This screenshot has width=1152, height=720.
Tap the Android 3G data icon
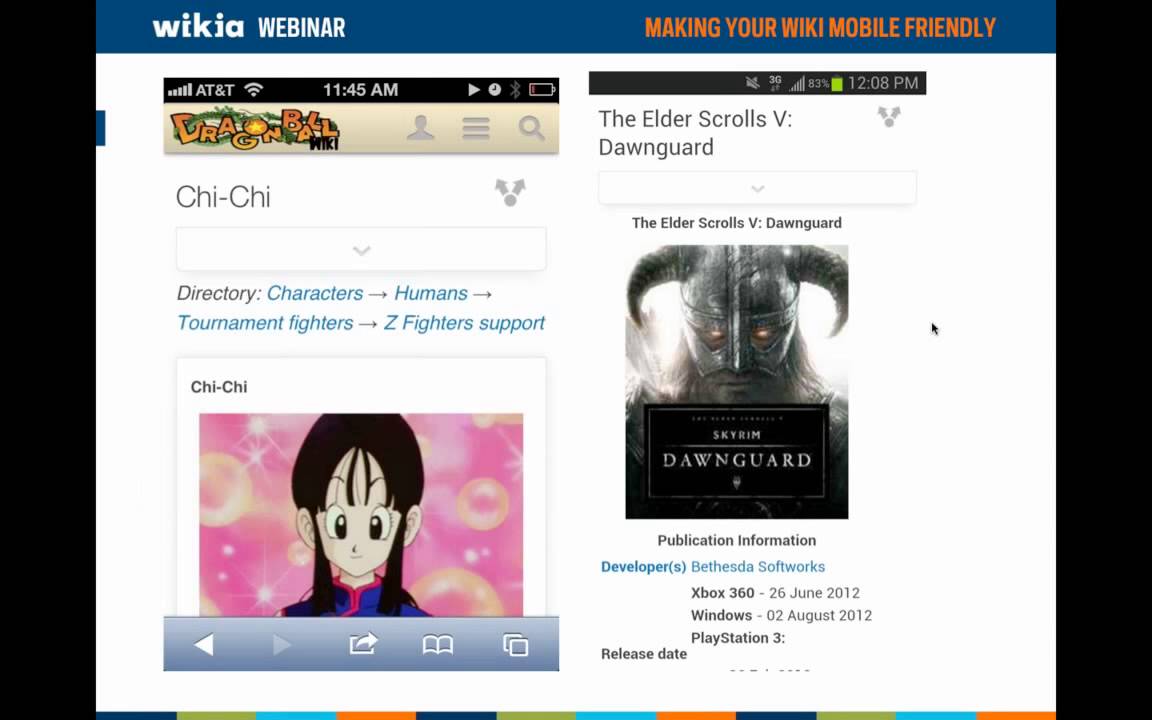click(x=775, y=83)
